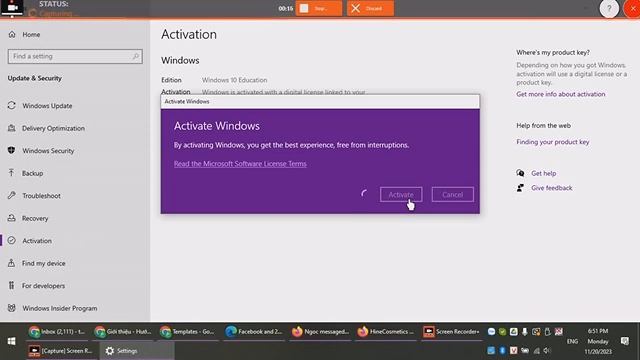Screen dimensions: 640x360
Task: Click the Home house icon
Action: 12,34
